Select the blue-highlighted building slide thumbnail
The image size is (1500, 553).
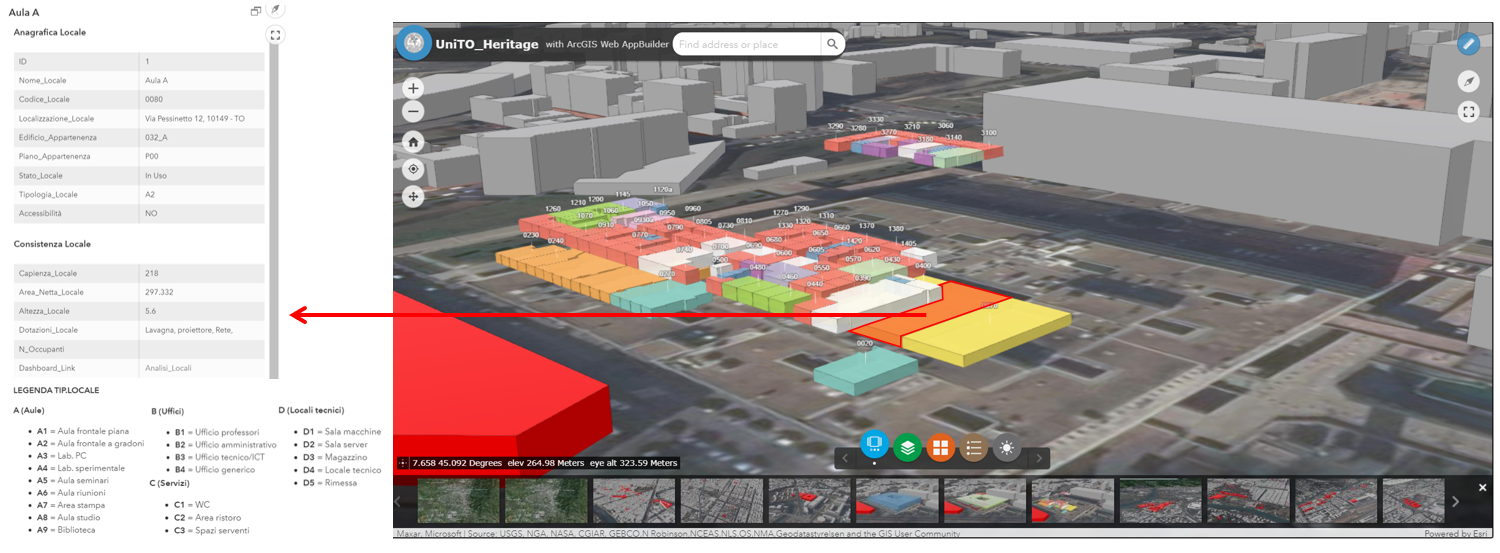895,500
